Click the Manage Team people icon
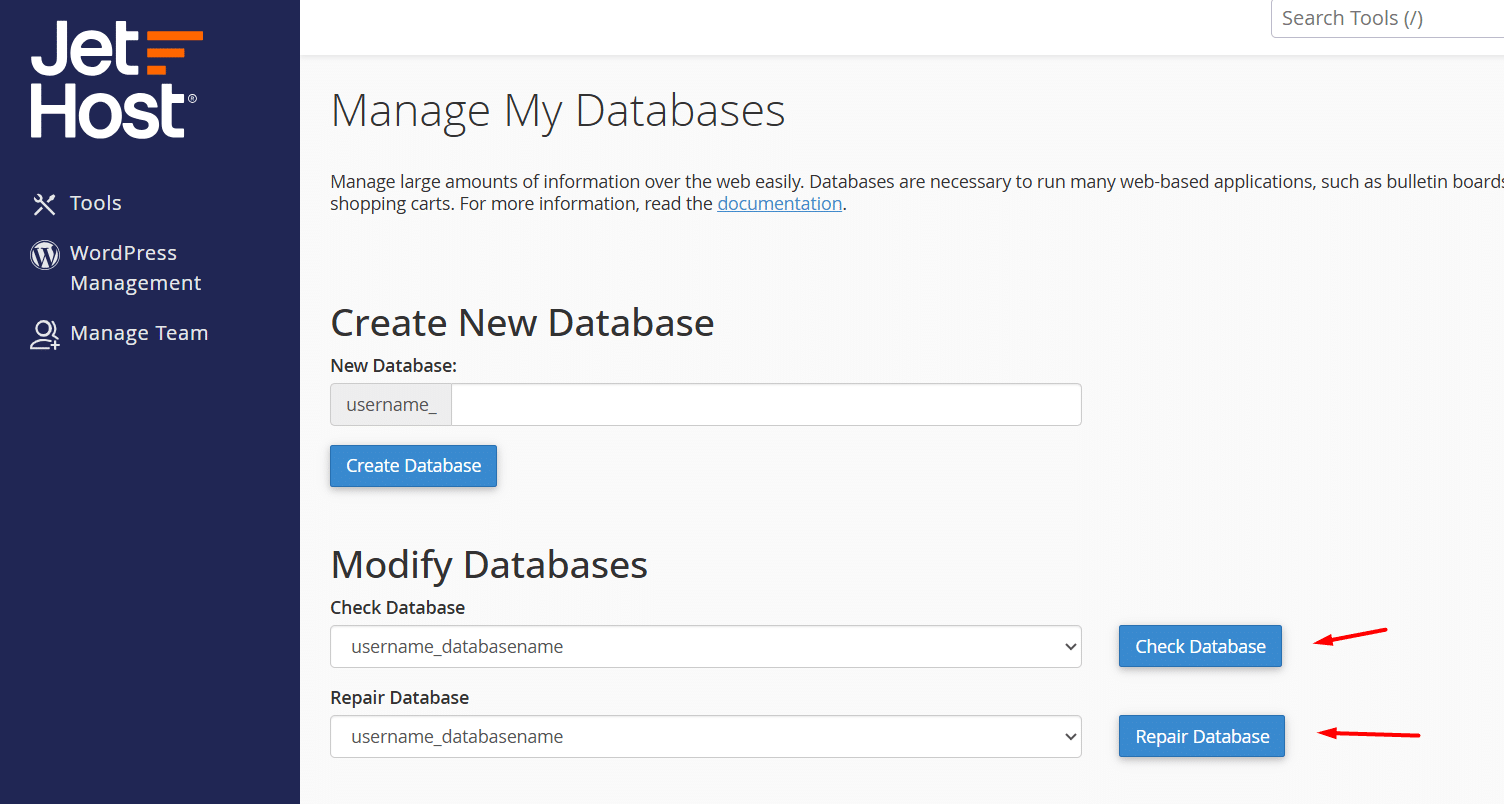 (45, 334)
